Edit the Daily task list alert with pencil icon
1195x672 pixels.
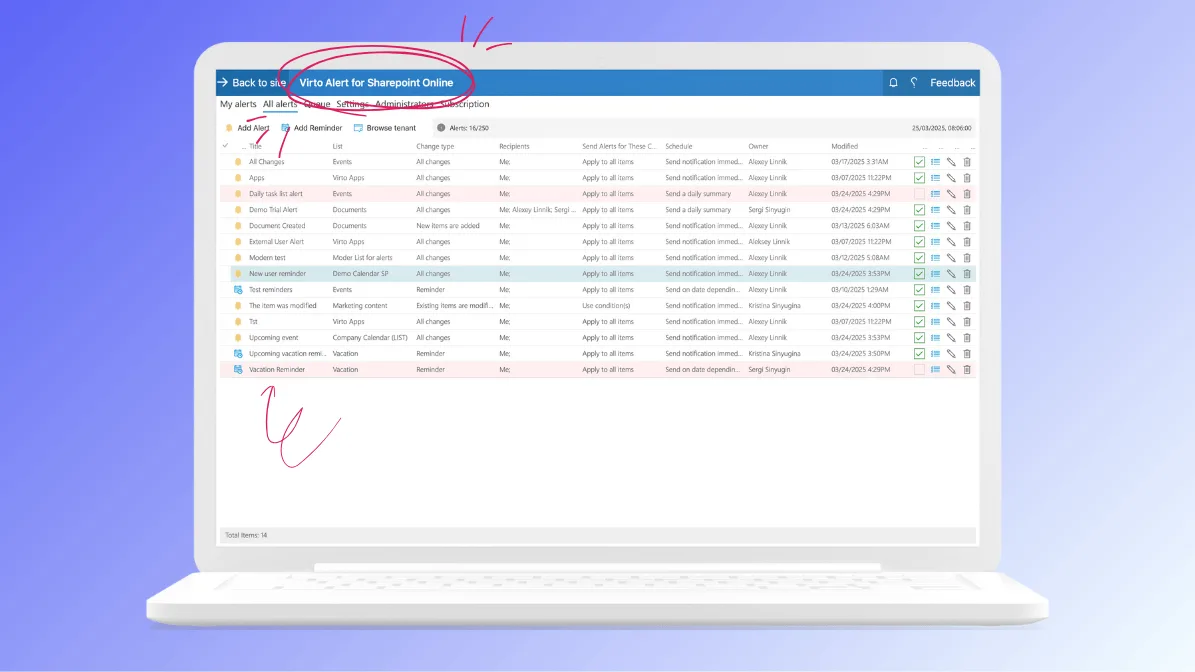[950, 193]
